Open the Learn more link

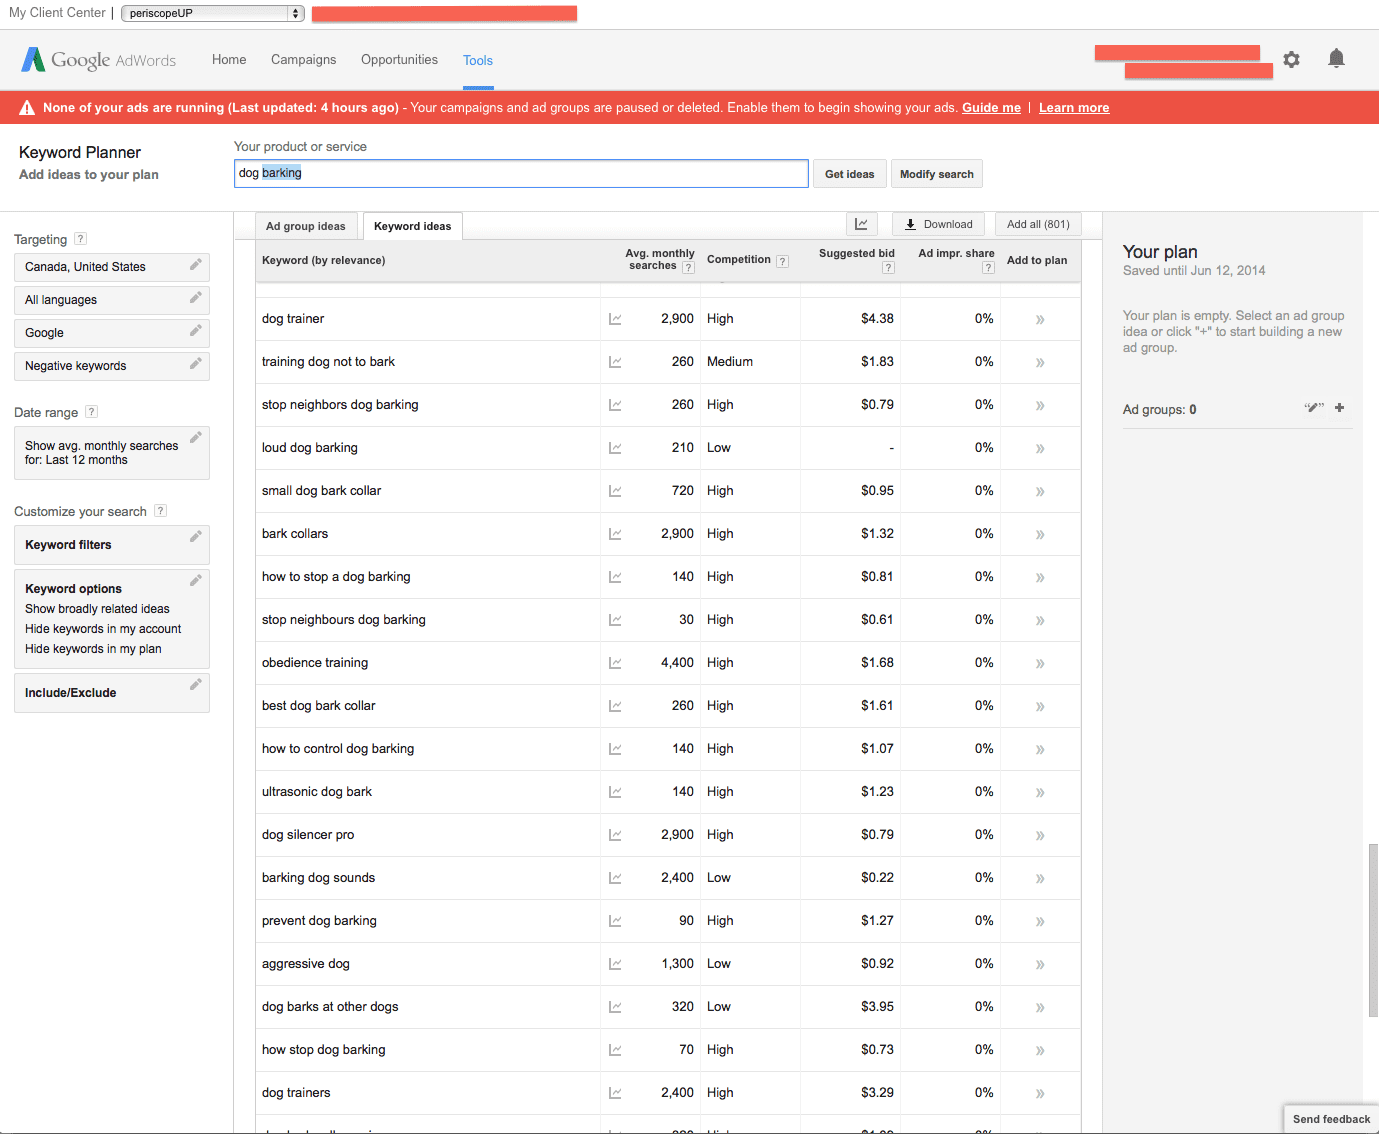pyautogui.click(x=1074, y=108)
